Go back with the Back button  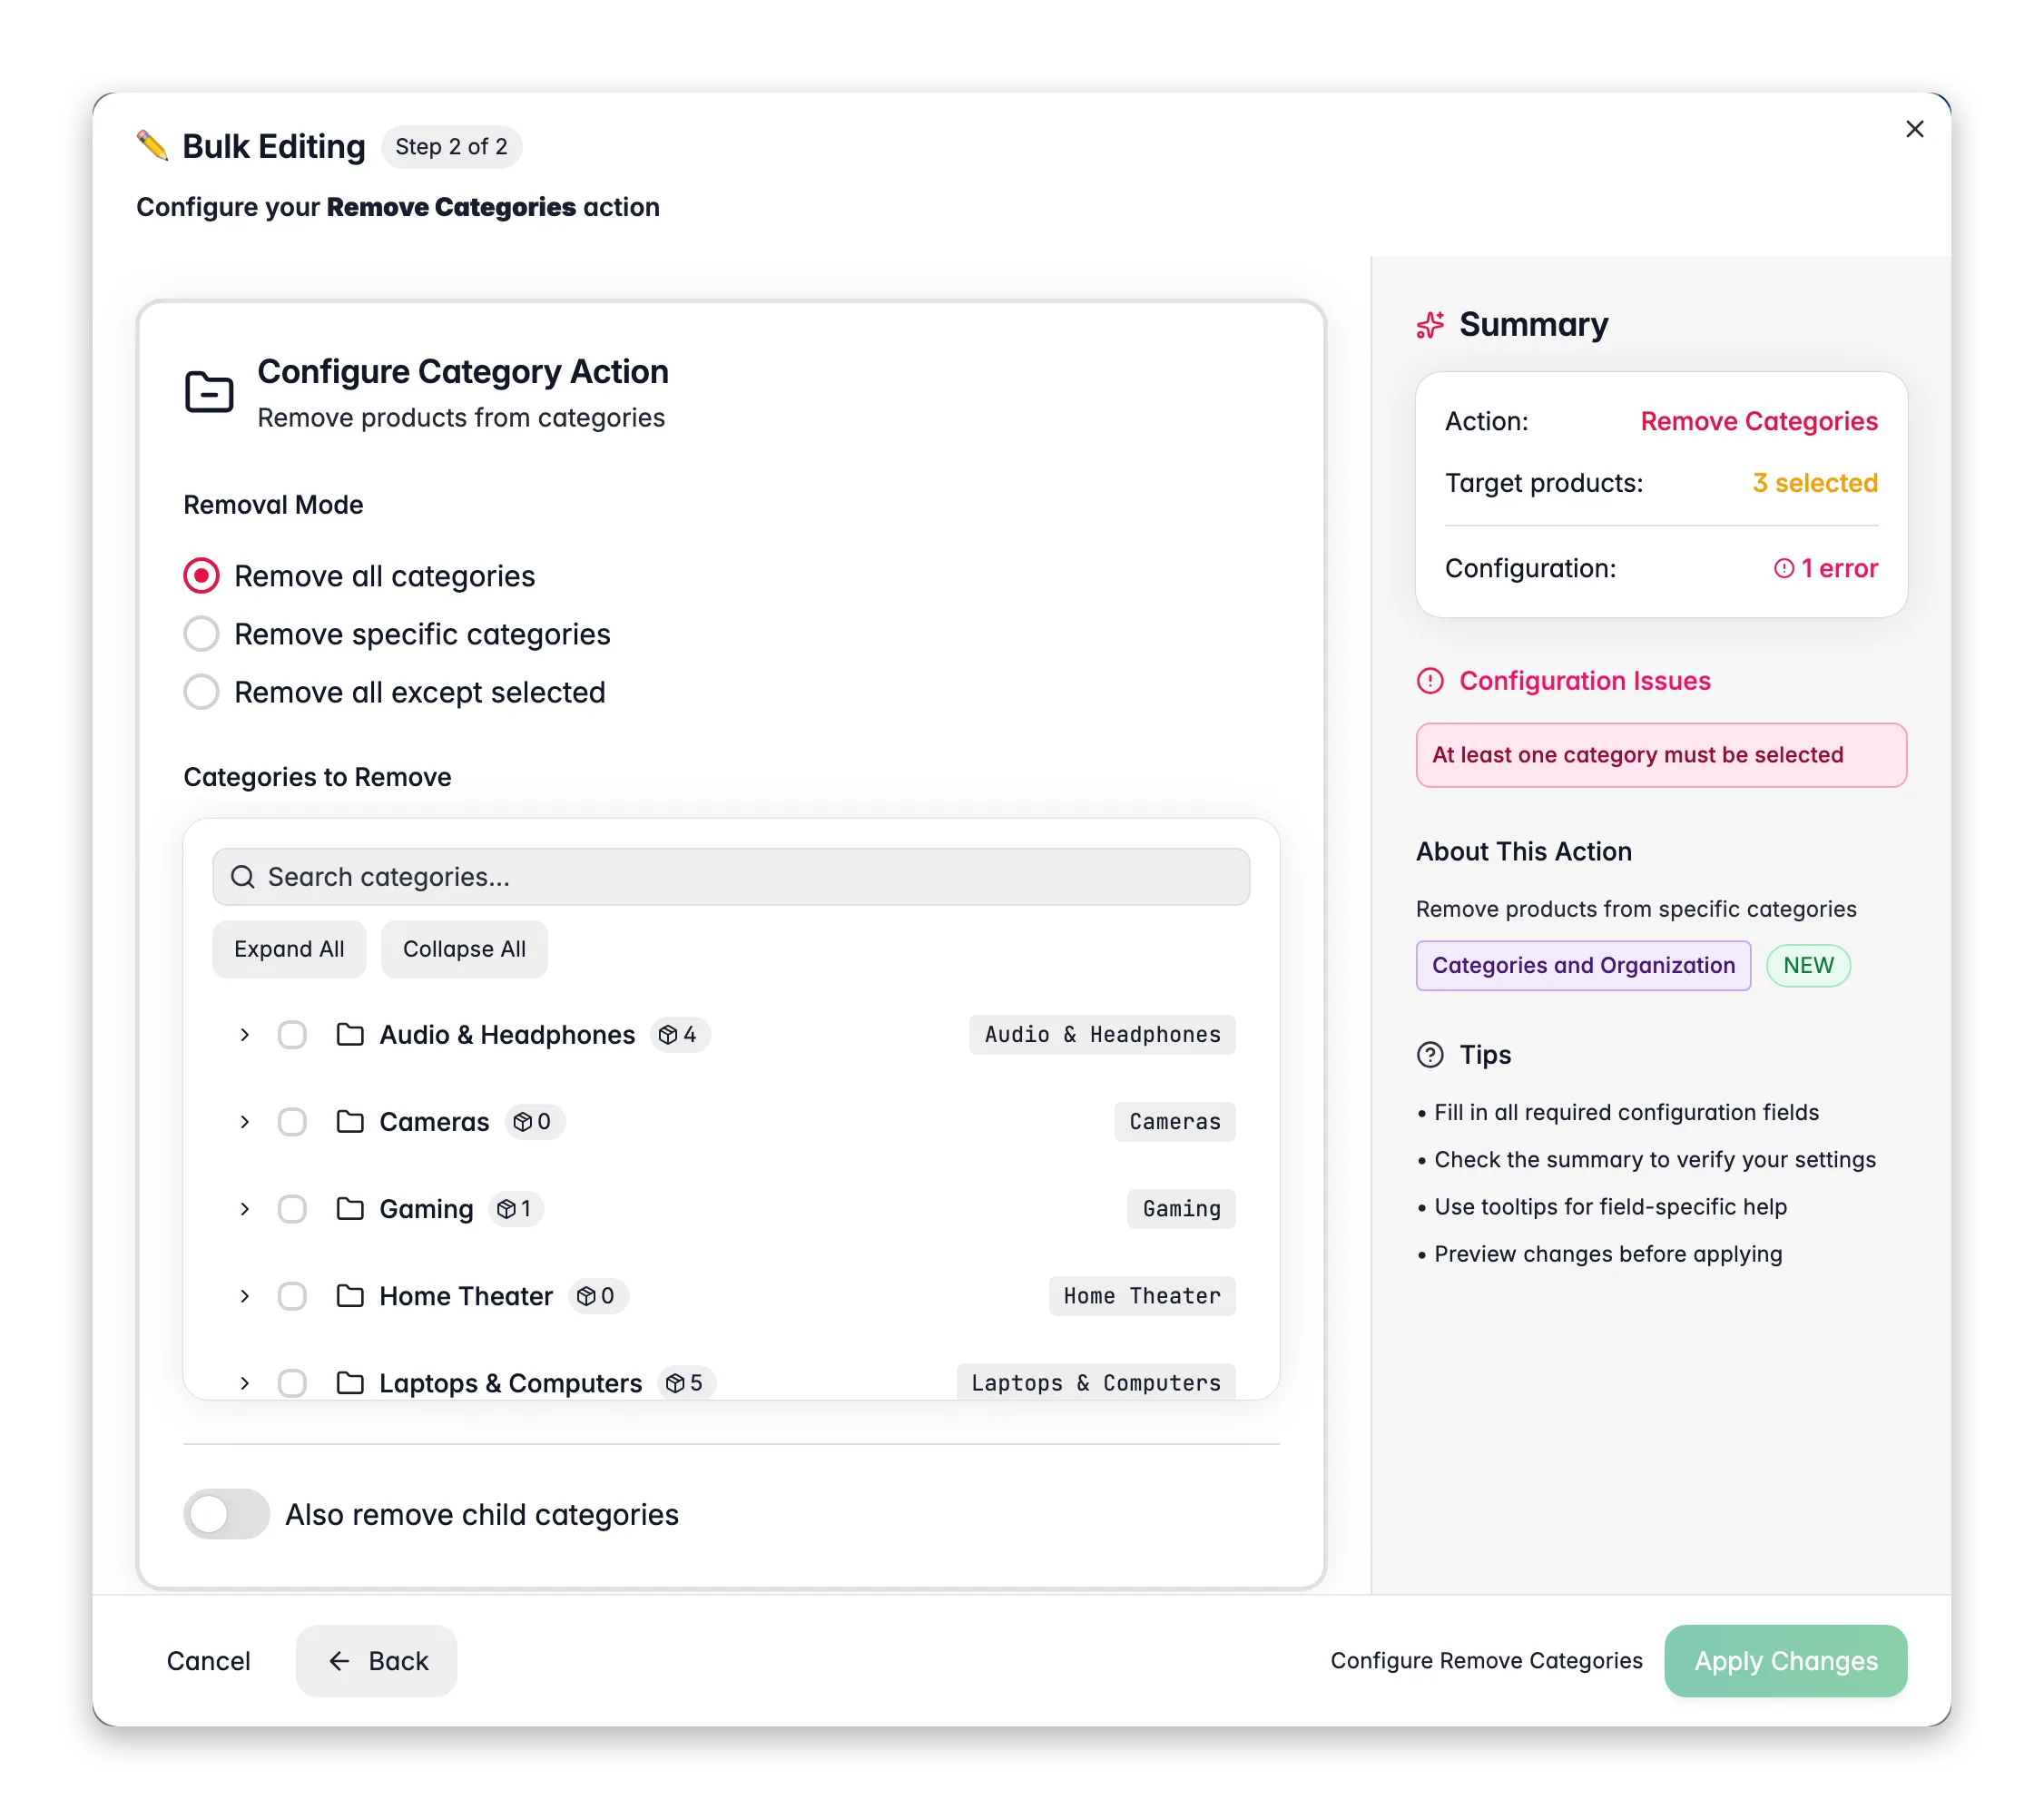(376, 1661)
